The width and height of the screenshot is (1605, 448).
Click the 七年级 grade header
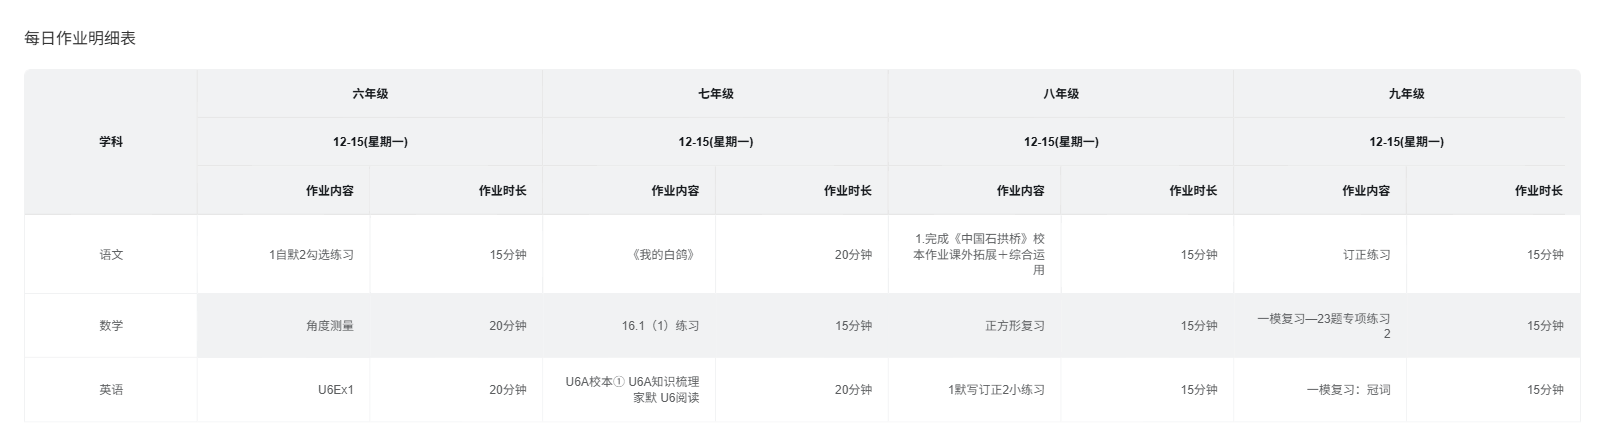(716, 94)
